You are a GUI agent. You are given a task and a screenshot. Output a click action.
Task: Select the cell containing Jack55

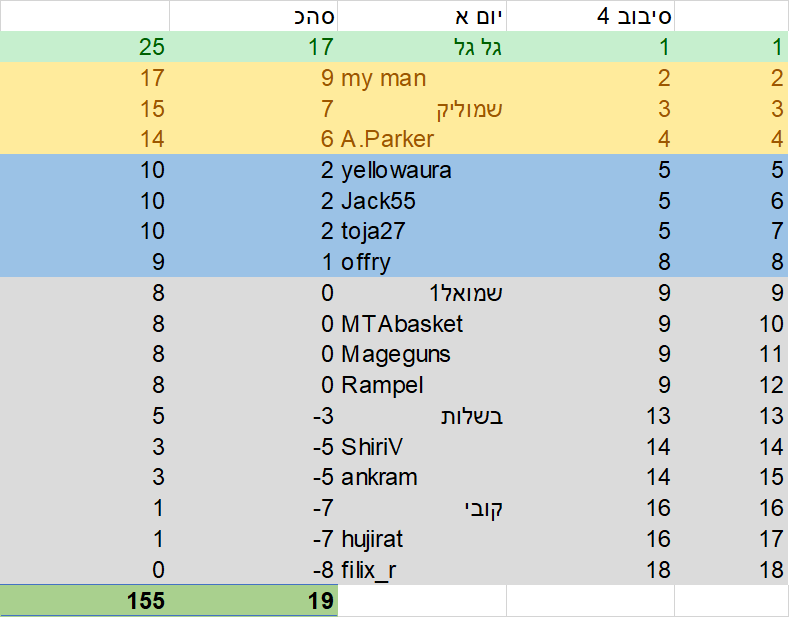[x=422, y=201]
